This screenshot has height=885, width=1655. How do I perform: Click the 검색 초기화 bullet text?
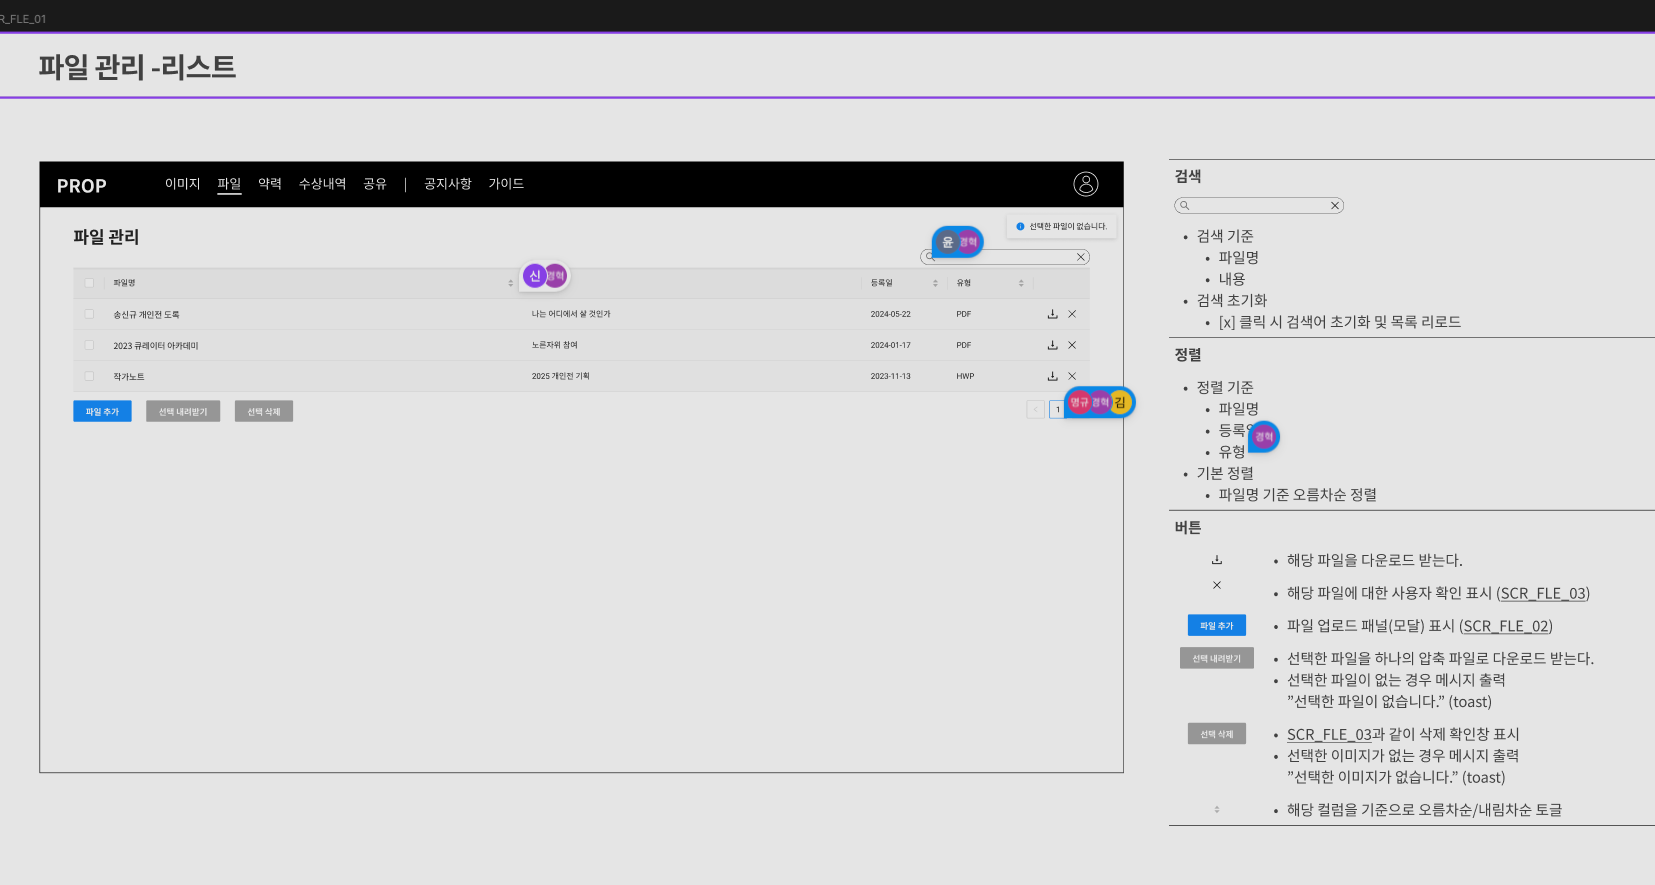point(1232,300)
